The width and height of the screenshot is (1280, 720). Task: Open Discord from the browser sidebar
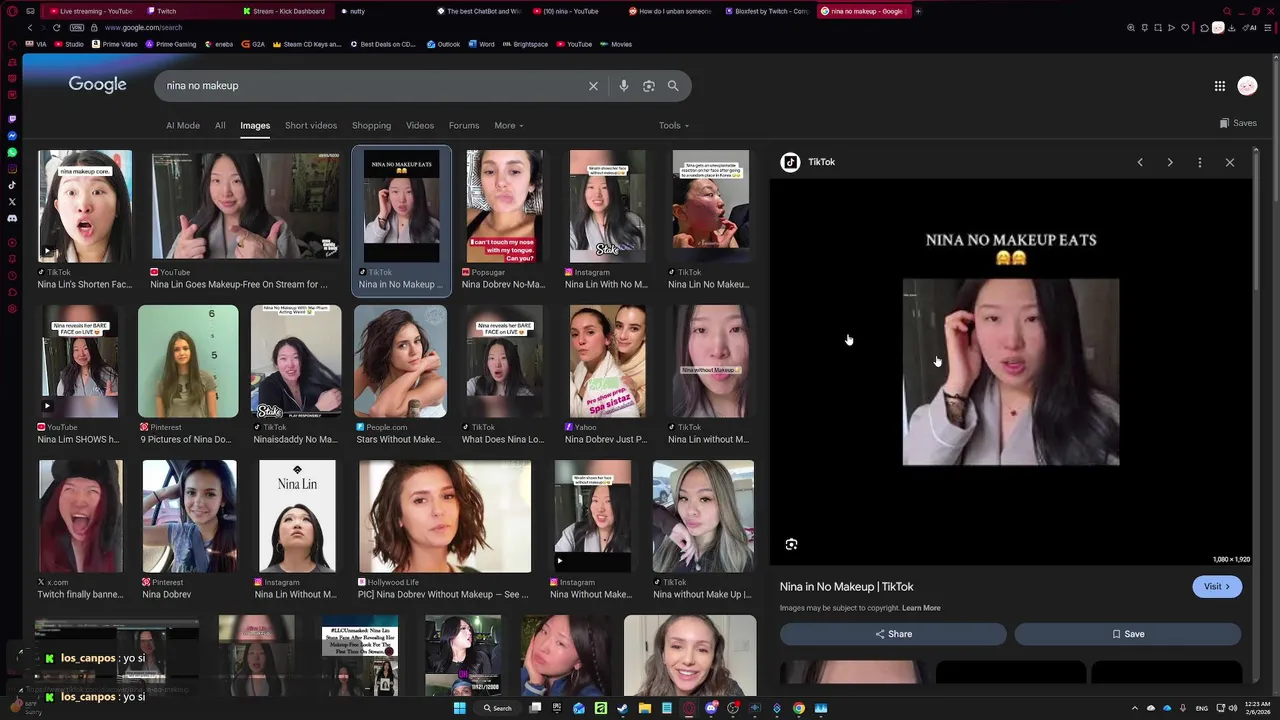(x=12, y=218)
